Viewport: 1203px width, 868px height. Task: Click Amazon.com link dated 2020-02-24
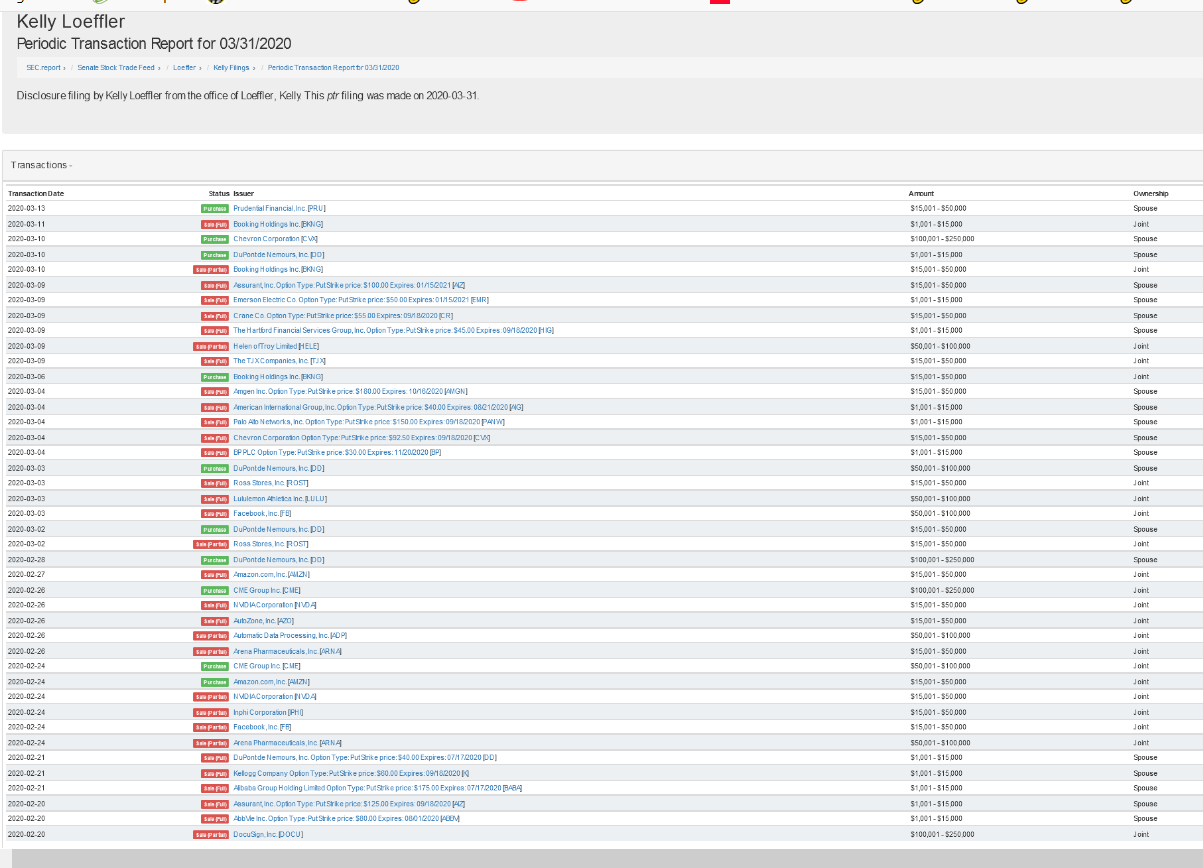coord(271,681)
